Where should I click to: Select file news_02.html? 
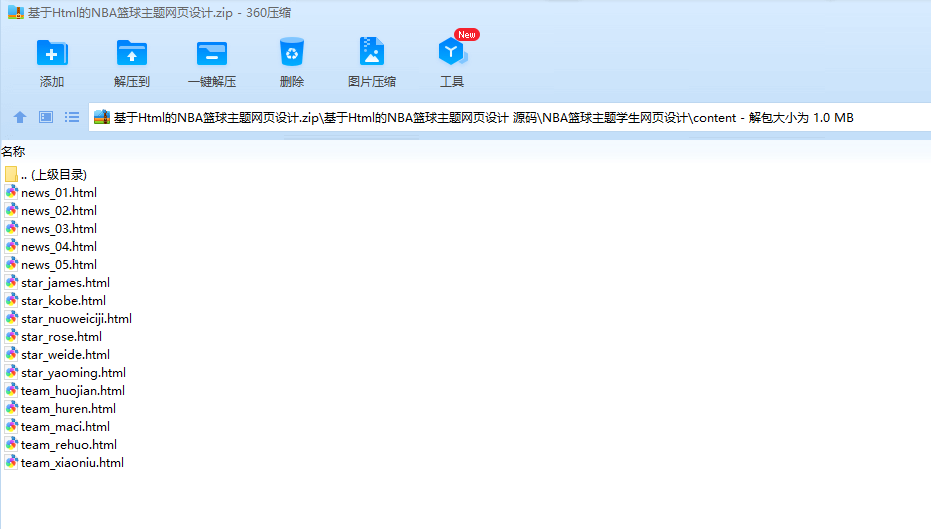51,211
